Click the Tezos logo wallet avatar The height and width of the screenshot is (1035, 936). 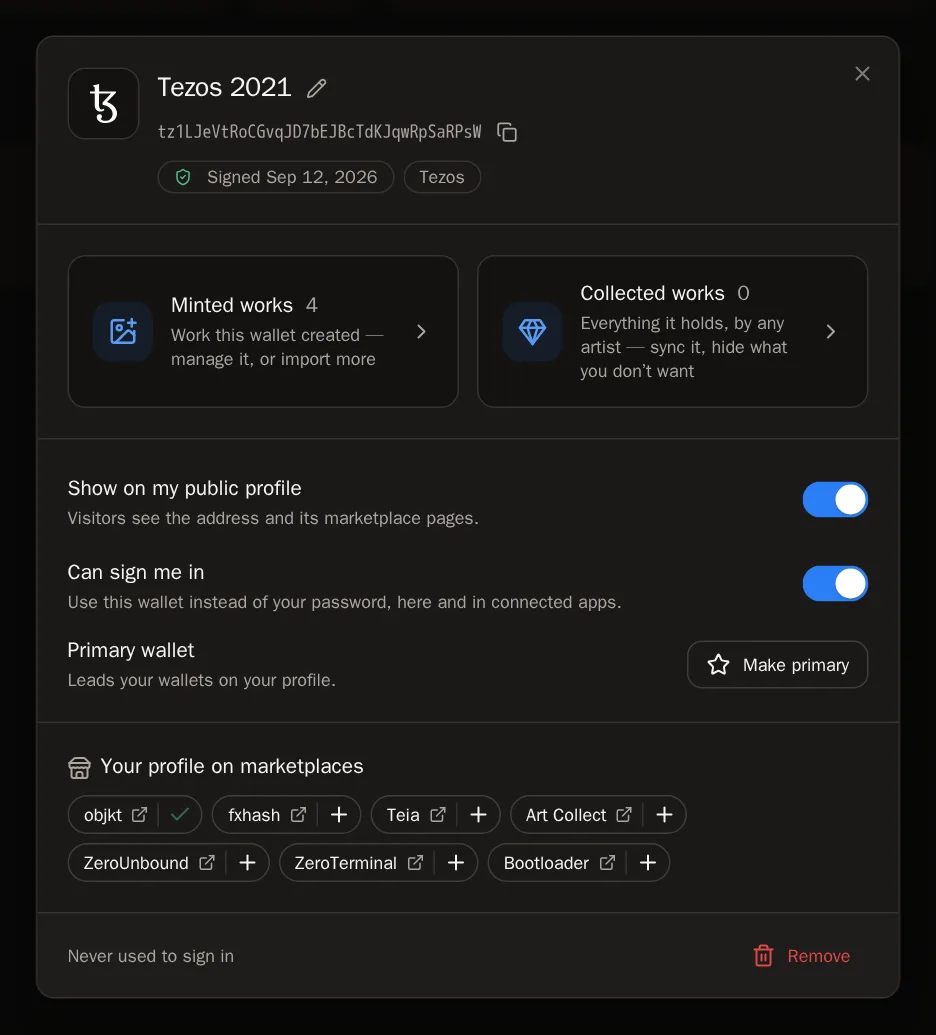click(x=104, y=104)
